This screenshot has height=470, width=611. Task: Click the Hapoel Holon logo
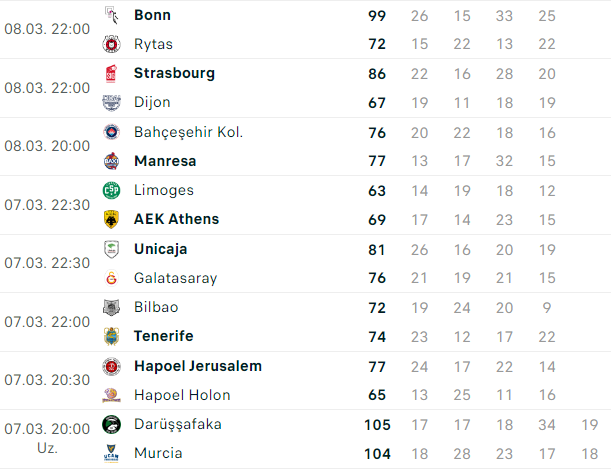(x=111, y=395)
